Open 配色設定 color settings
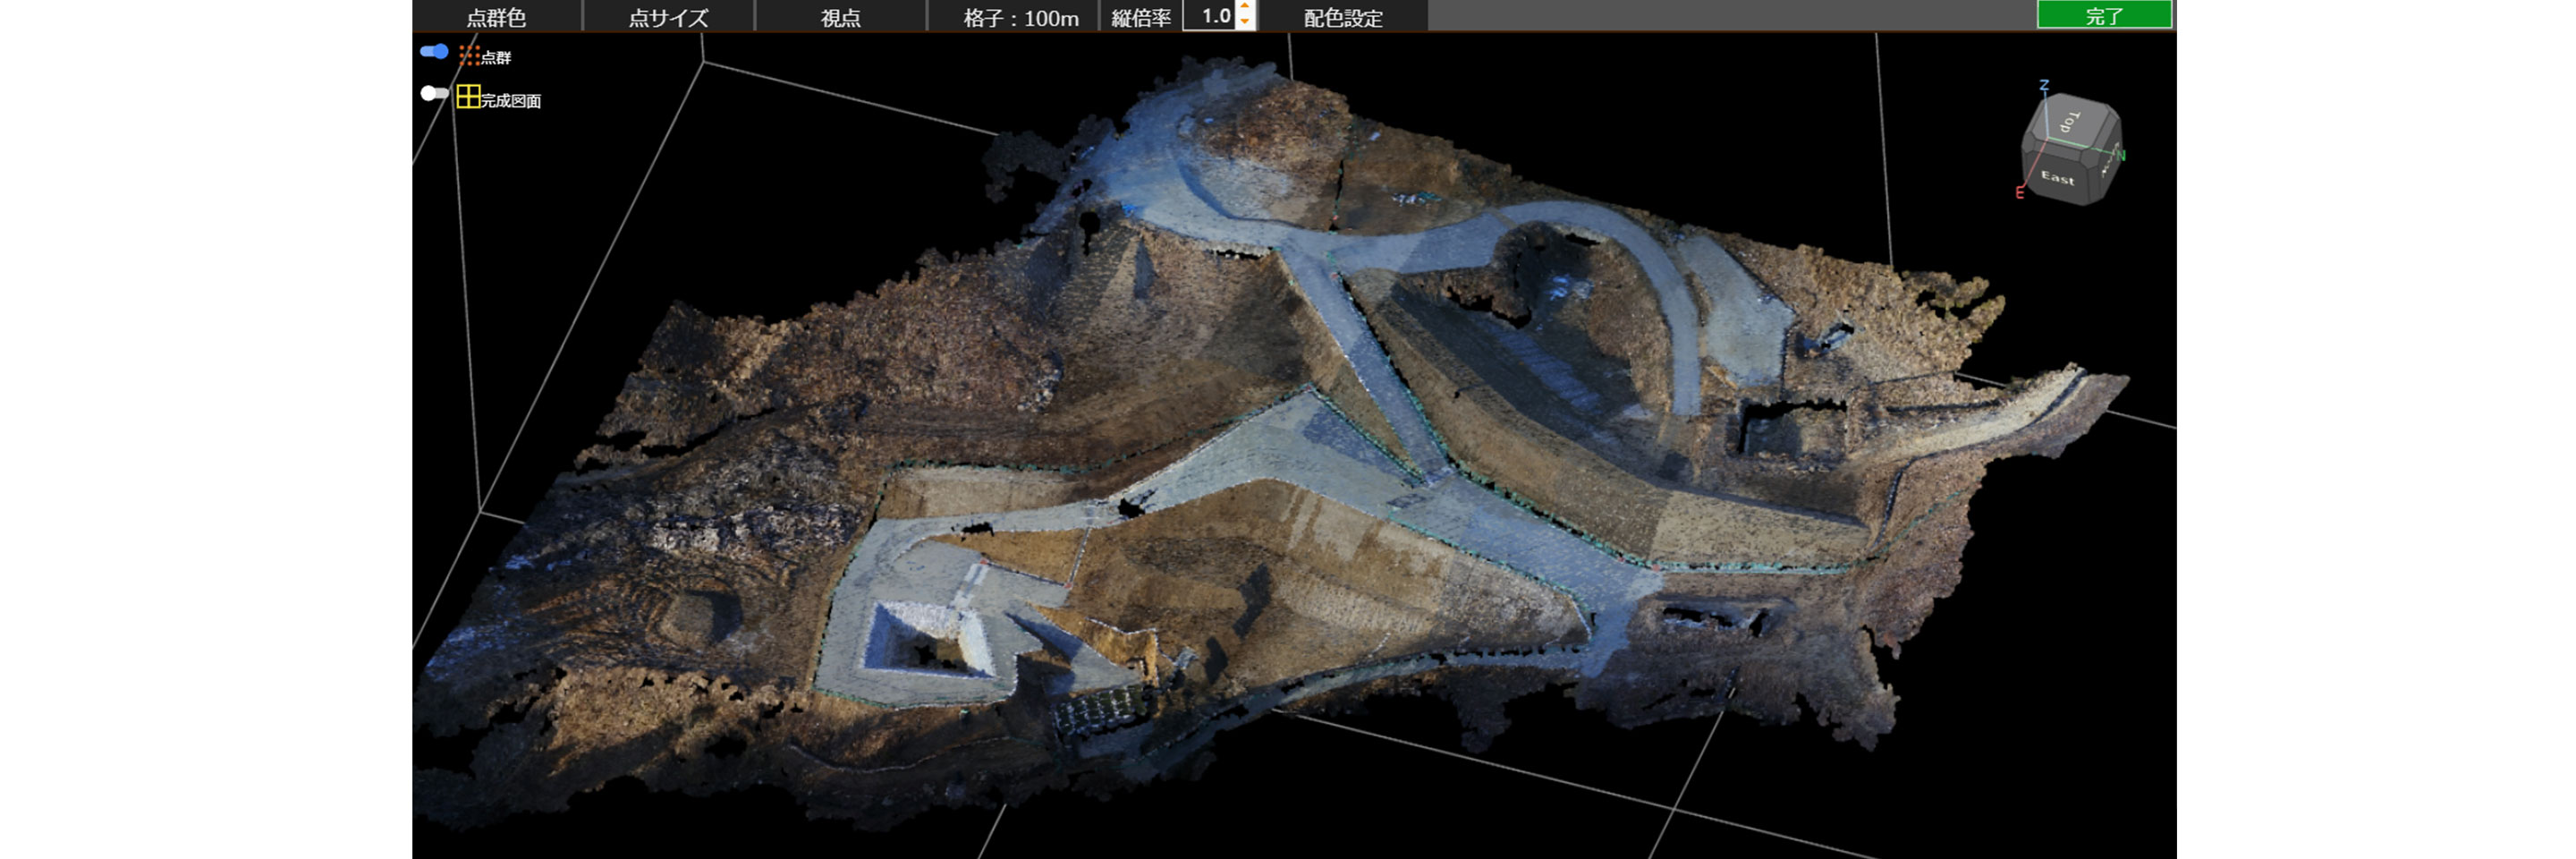Viewport: 2576px width, 859px height. click(1342, 17)
